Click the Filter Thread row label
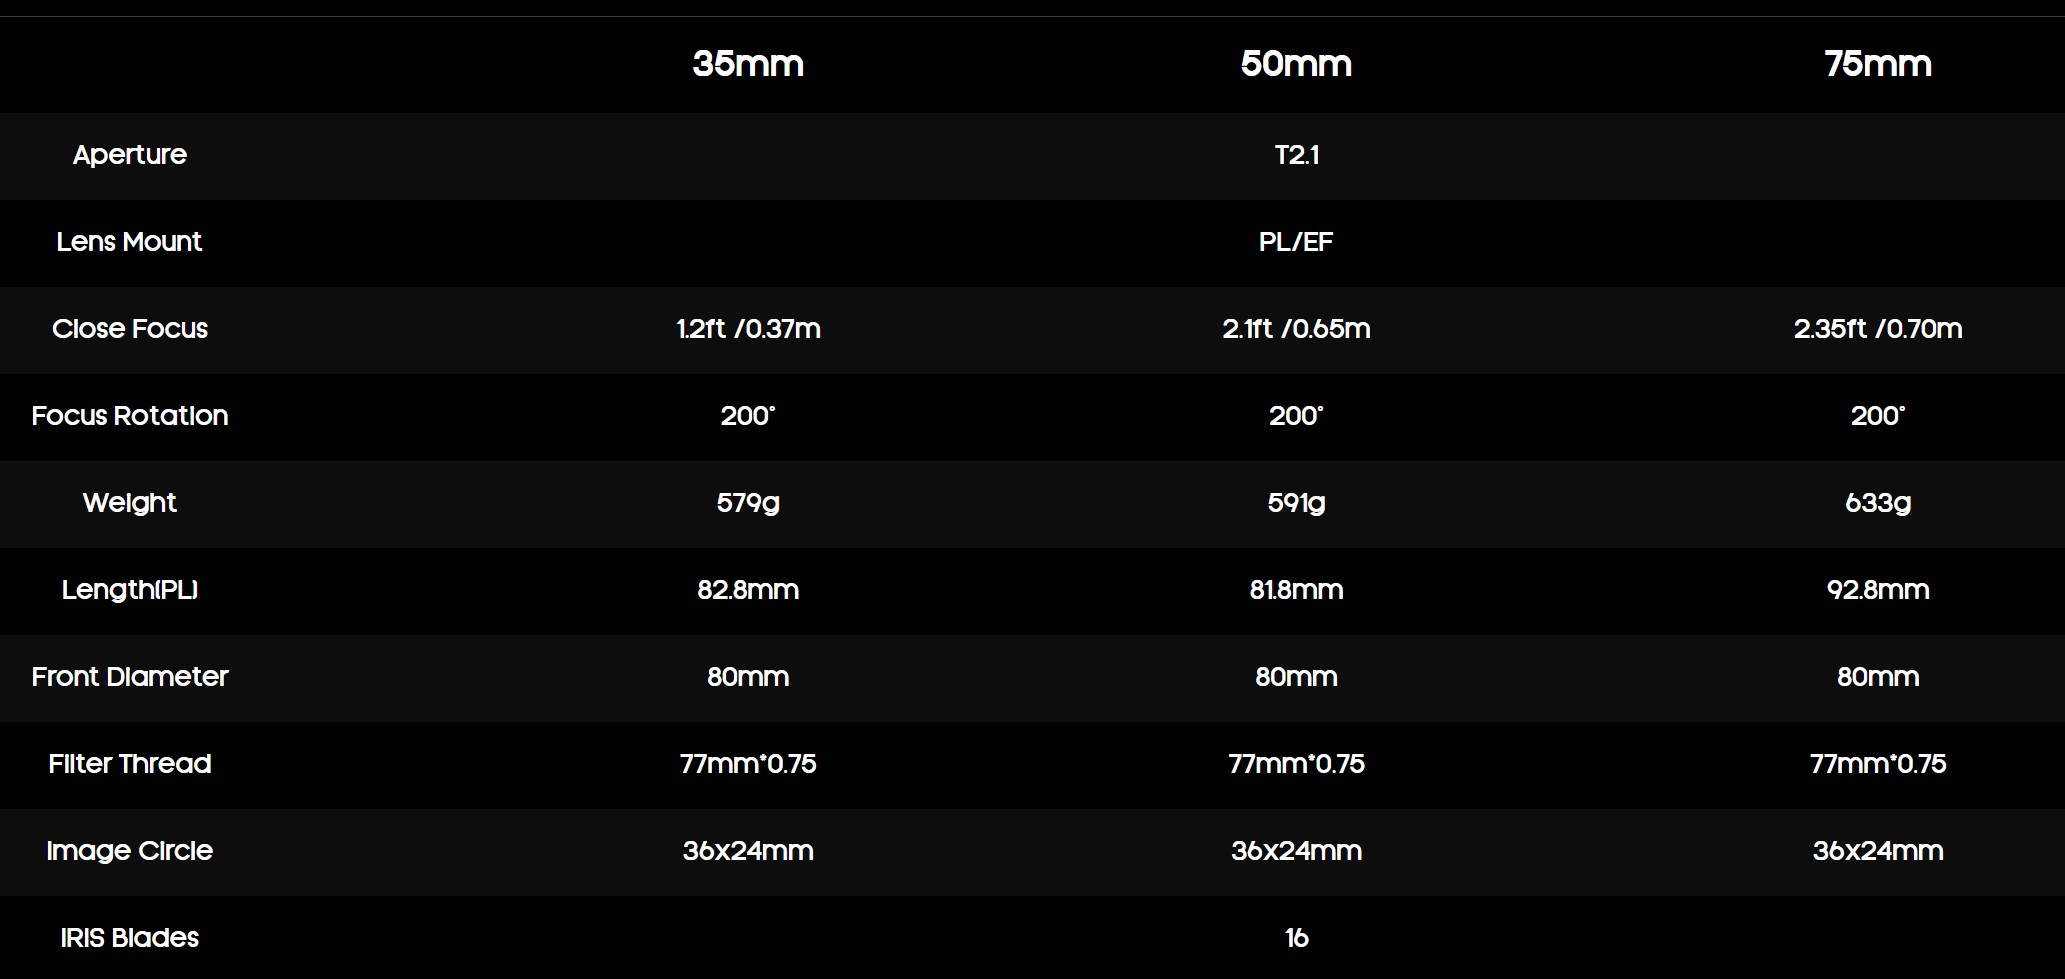Screen dimensions: 2065x979 coord(130,764)
